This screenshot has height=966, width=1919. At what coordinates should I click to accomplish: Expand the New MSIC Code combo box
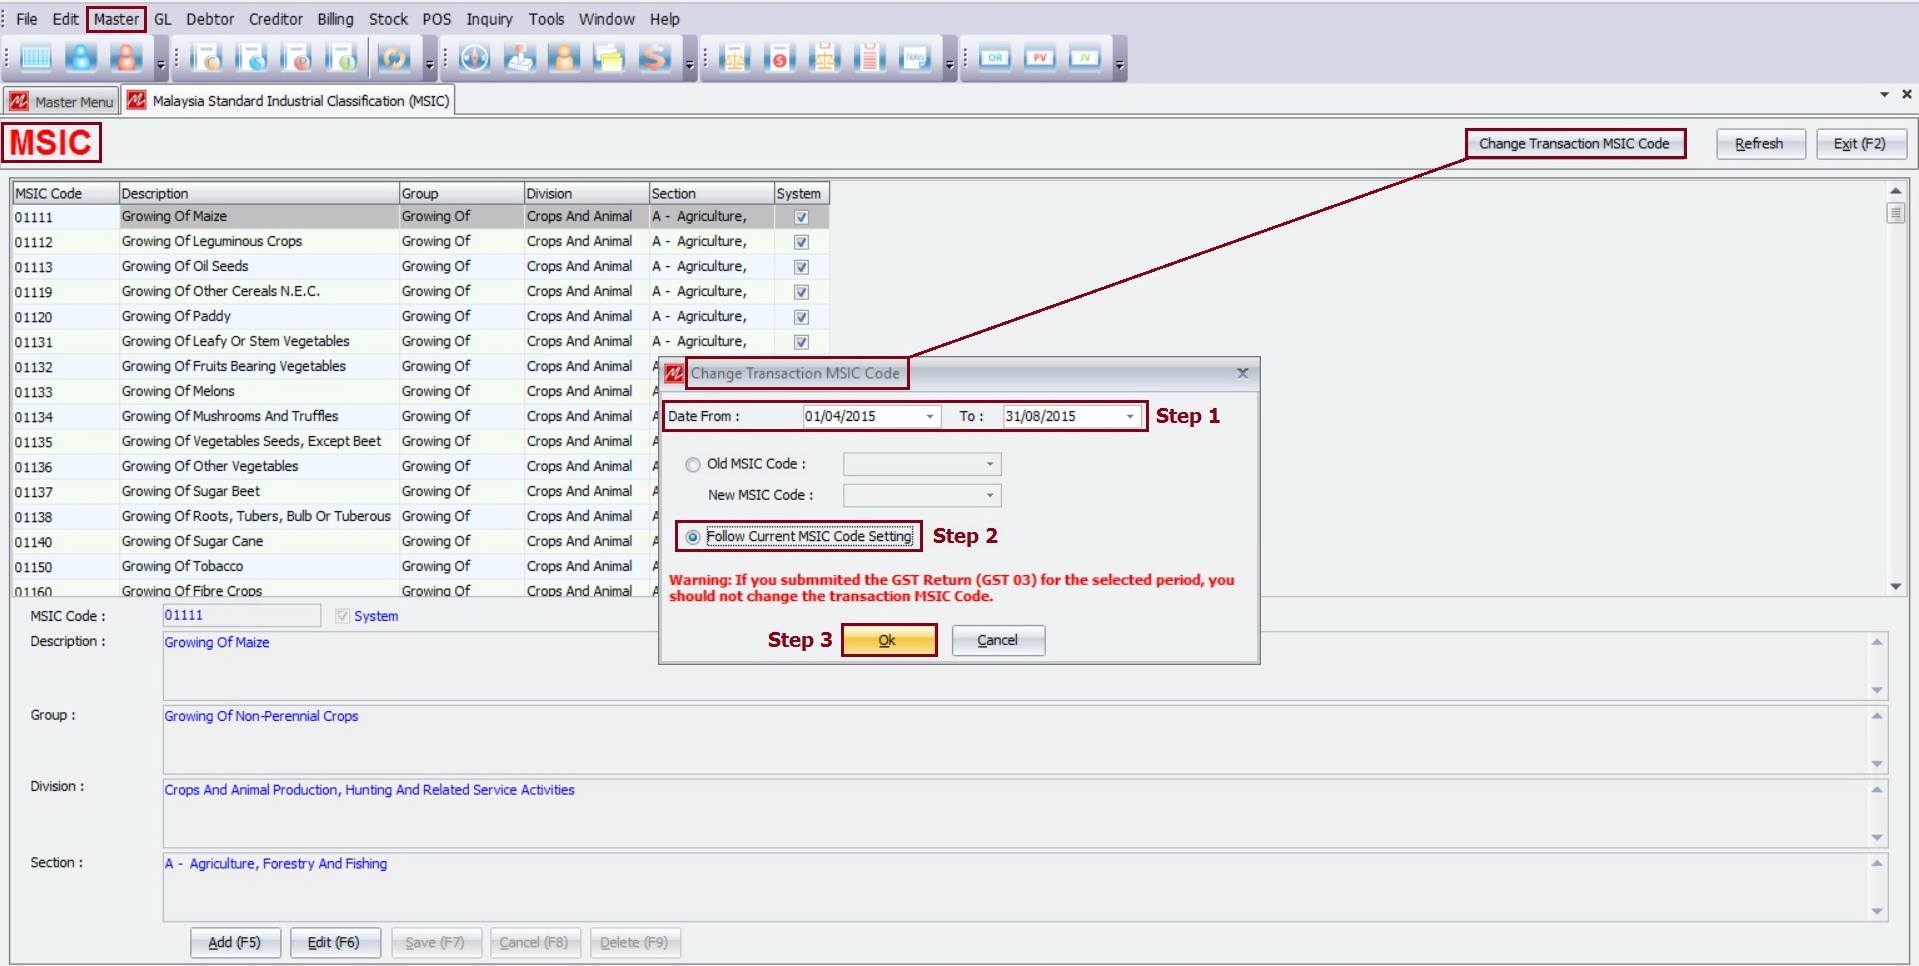990,495
